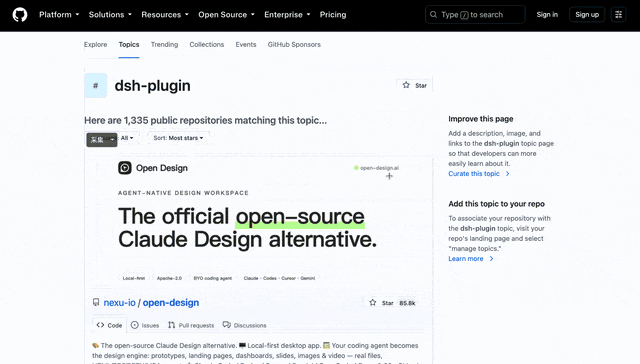
Task: Expand the Solutions dropdown
Action: [x=110, y=15]
